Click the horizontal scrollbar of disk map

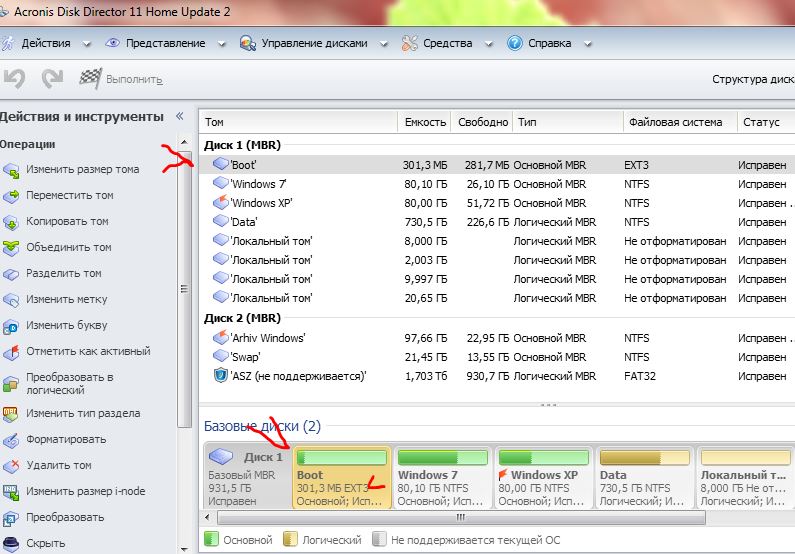[461, 518]
